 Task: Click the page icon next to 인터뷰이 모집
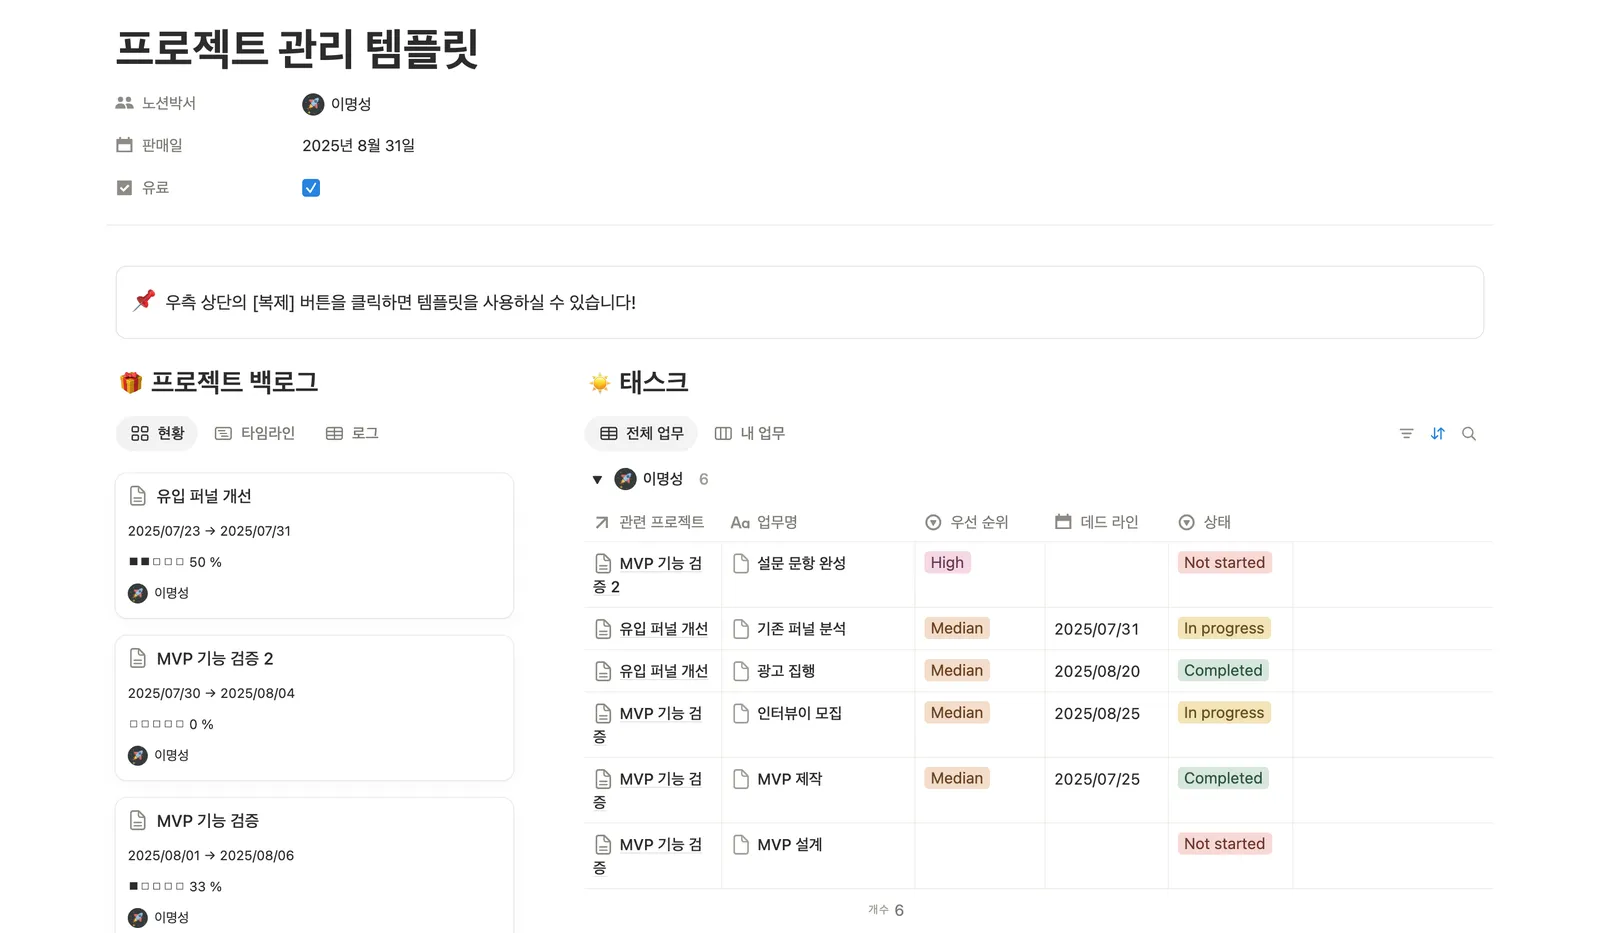pyautogui.click(x=741, y=713)
